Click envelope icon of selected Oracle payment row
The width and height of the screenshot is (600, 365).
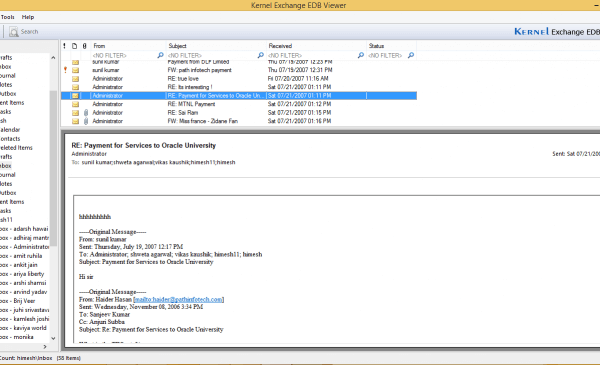click(75, 96)
